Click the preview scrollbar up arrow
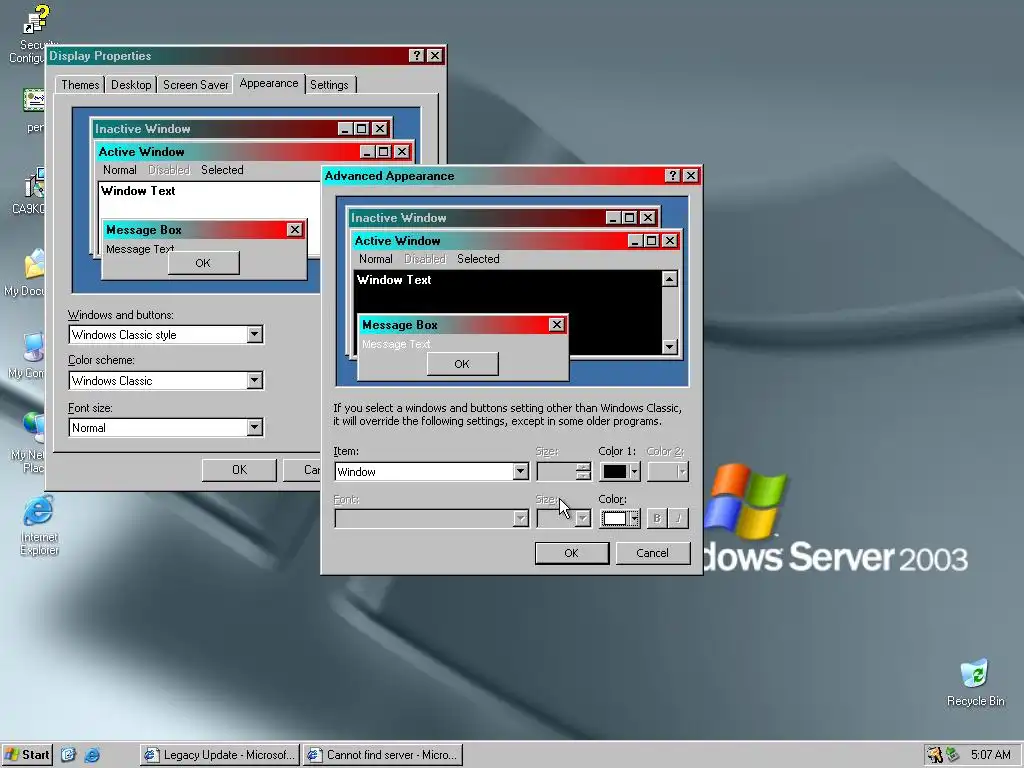This screenshot has width=1024, height=768. (x=669, y=279)
